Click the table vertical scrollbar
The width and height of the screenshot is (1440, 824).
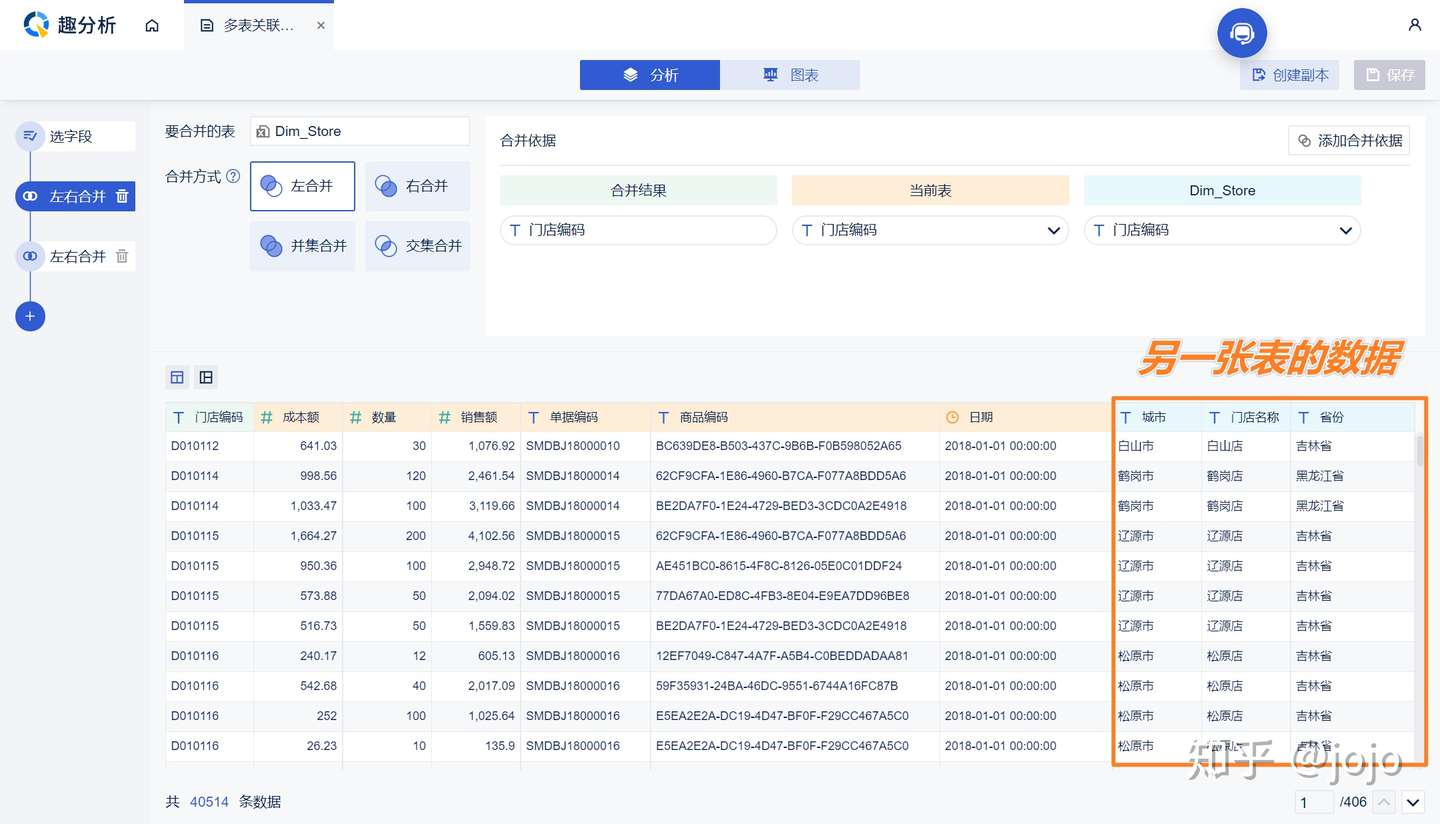pos(1419,450)
